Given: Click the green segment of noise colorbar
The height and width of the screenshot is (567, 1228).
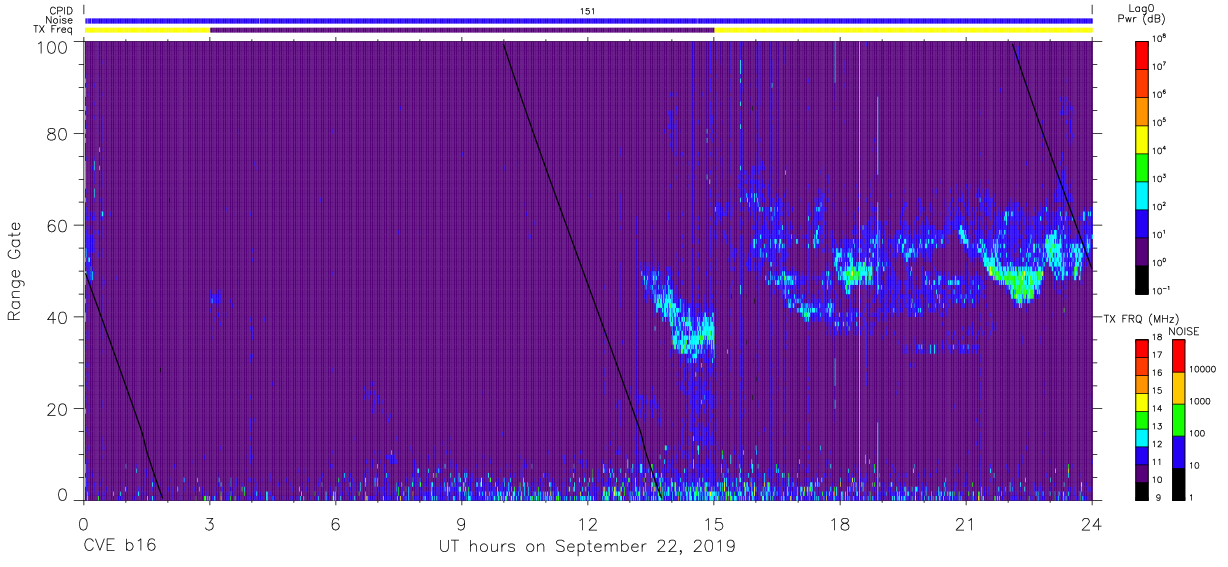Looking at the screenshot, I should tap(1179, 420).
